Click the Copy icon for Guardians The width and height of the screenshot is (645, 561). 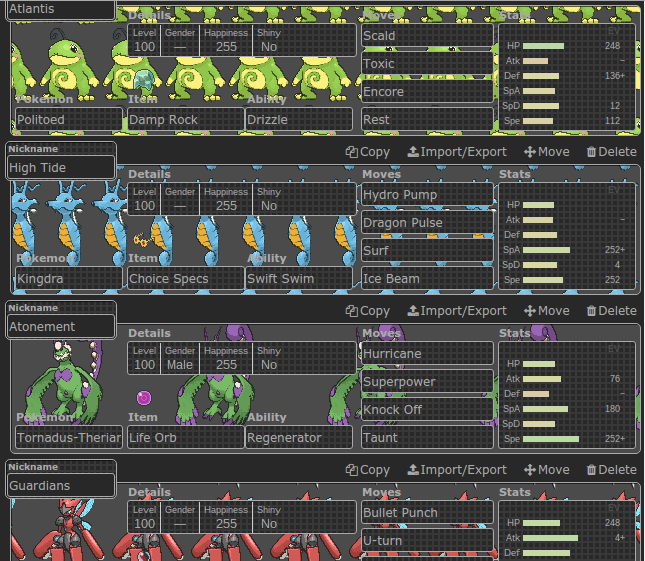351,470
